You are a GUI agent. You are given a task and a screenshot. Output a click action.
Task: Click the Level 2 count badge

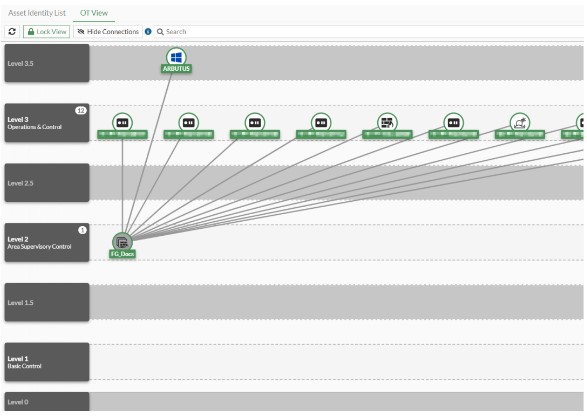point(82,230)
